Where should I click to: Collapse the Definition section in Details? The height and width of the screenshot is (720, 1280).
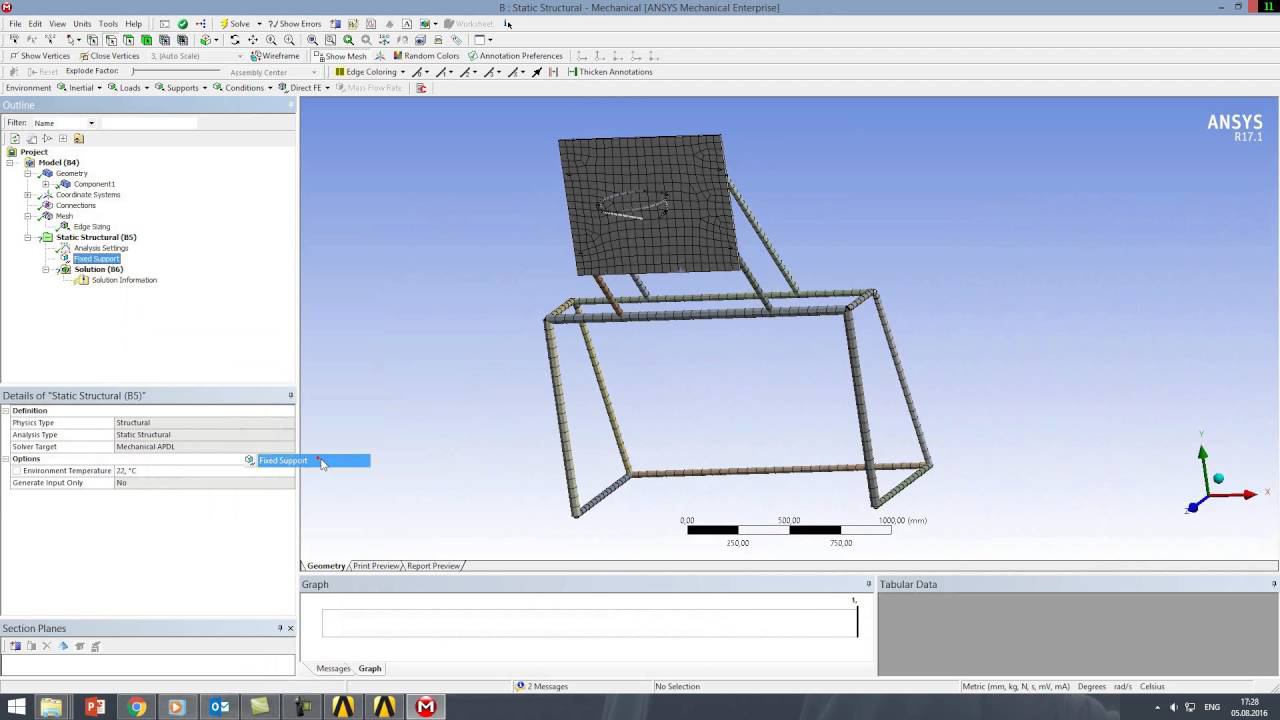click(x=6, y=411)
